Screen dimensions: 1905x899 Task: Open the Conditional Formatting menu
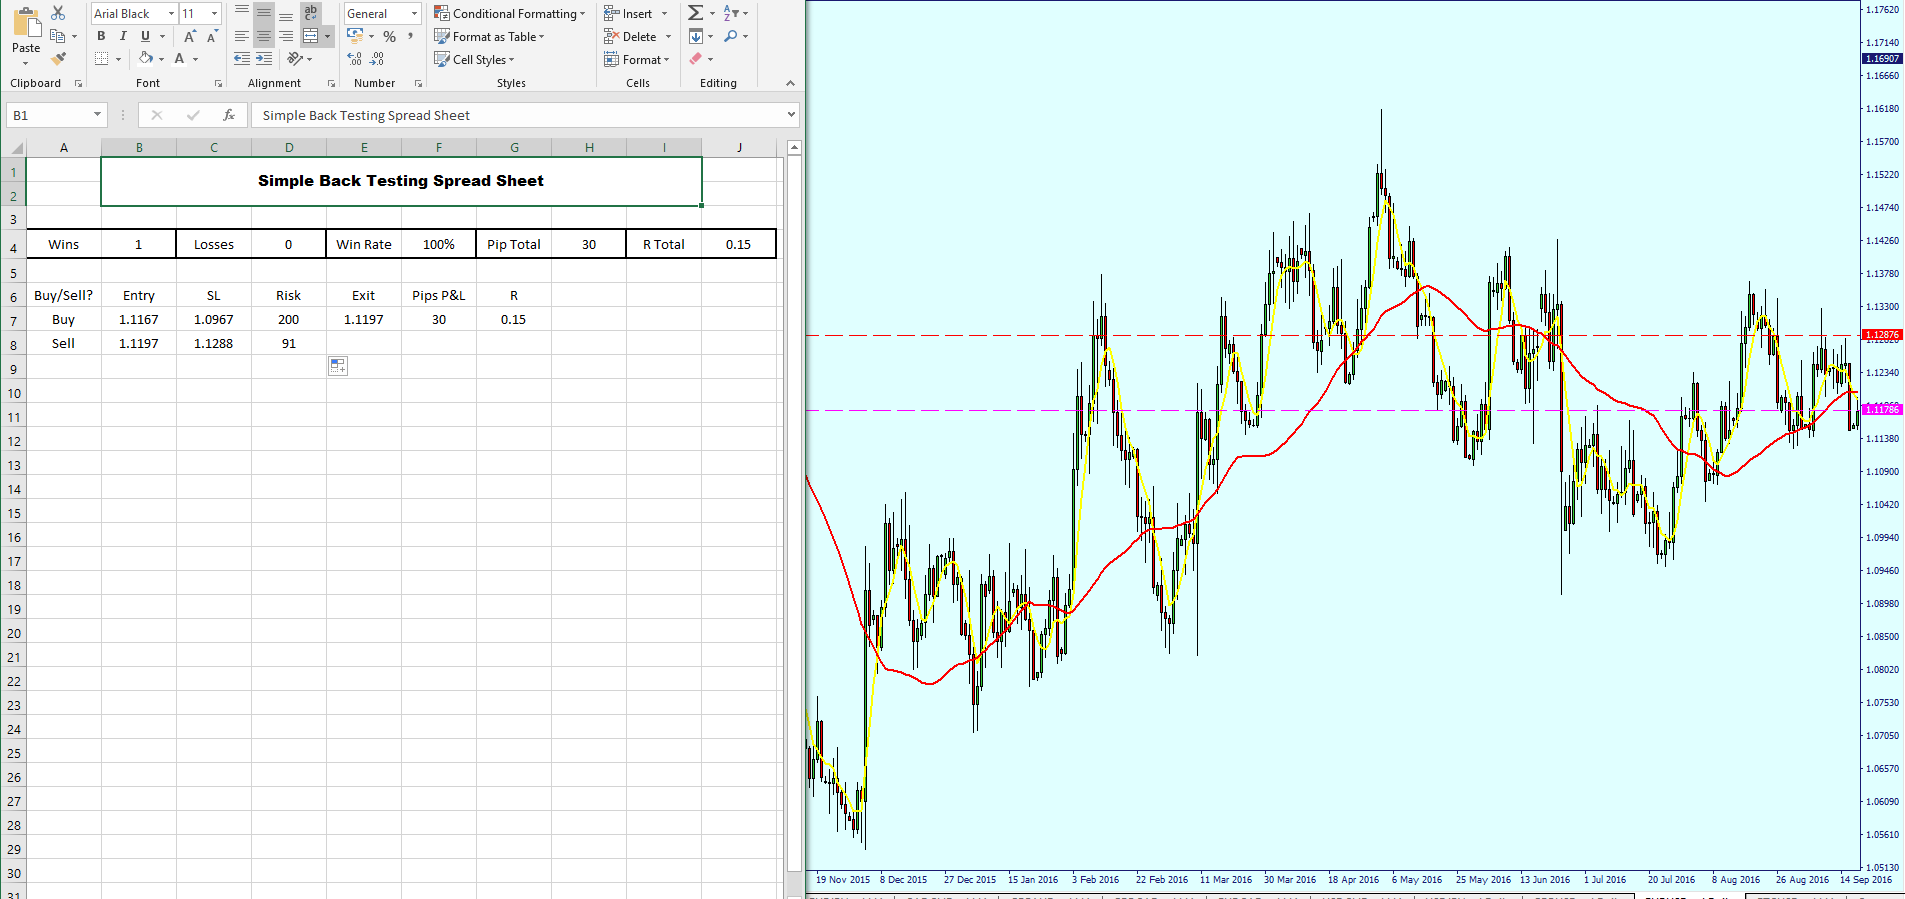(509, 13)
